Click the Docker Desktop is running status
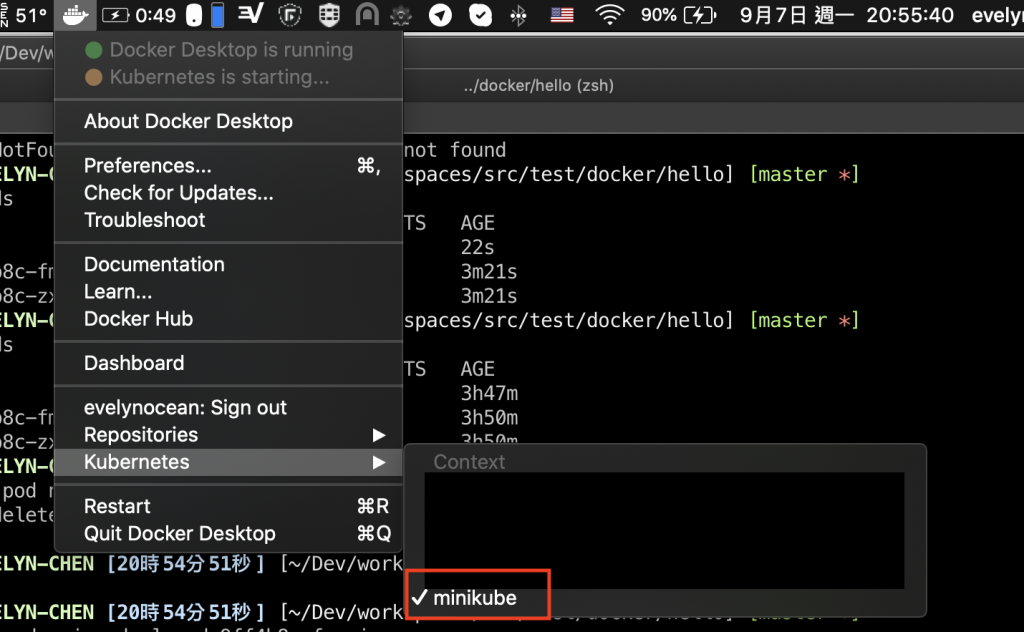This screenshot has height=632, width=1024. point(231,50)
